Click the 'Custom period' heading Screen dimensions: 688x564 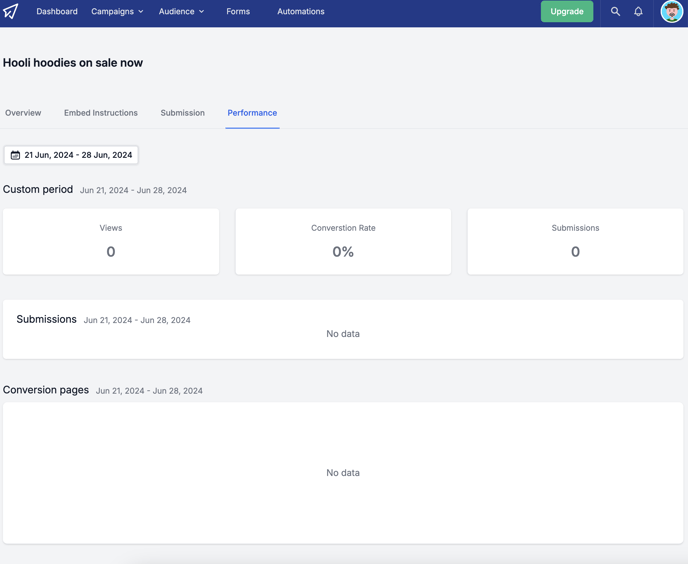38,189
